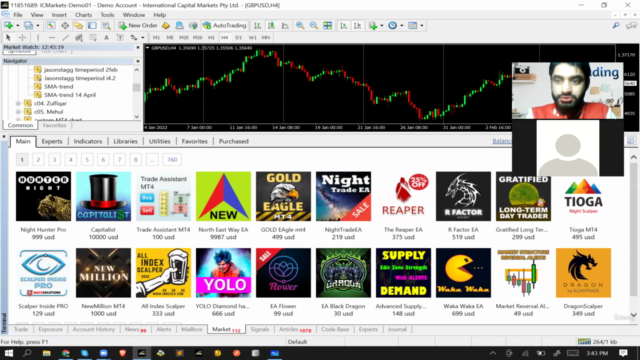Click the Data Window crosshair-target icon
640x360 pixels.
pyautogui.click(x=65, y=25)
